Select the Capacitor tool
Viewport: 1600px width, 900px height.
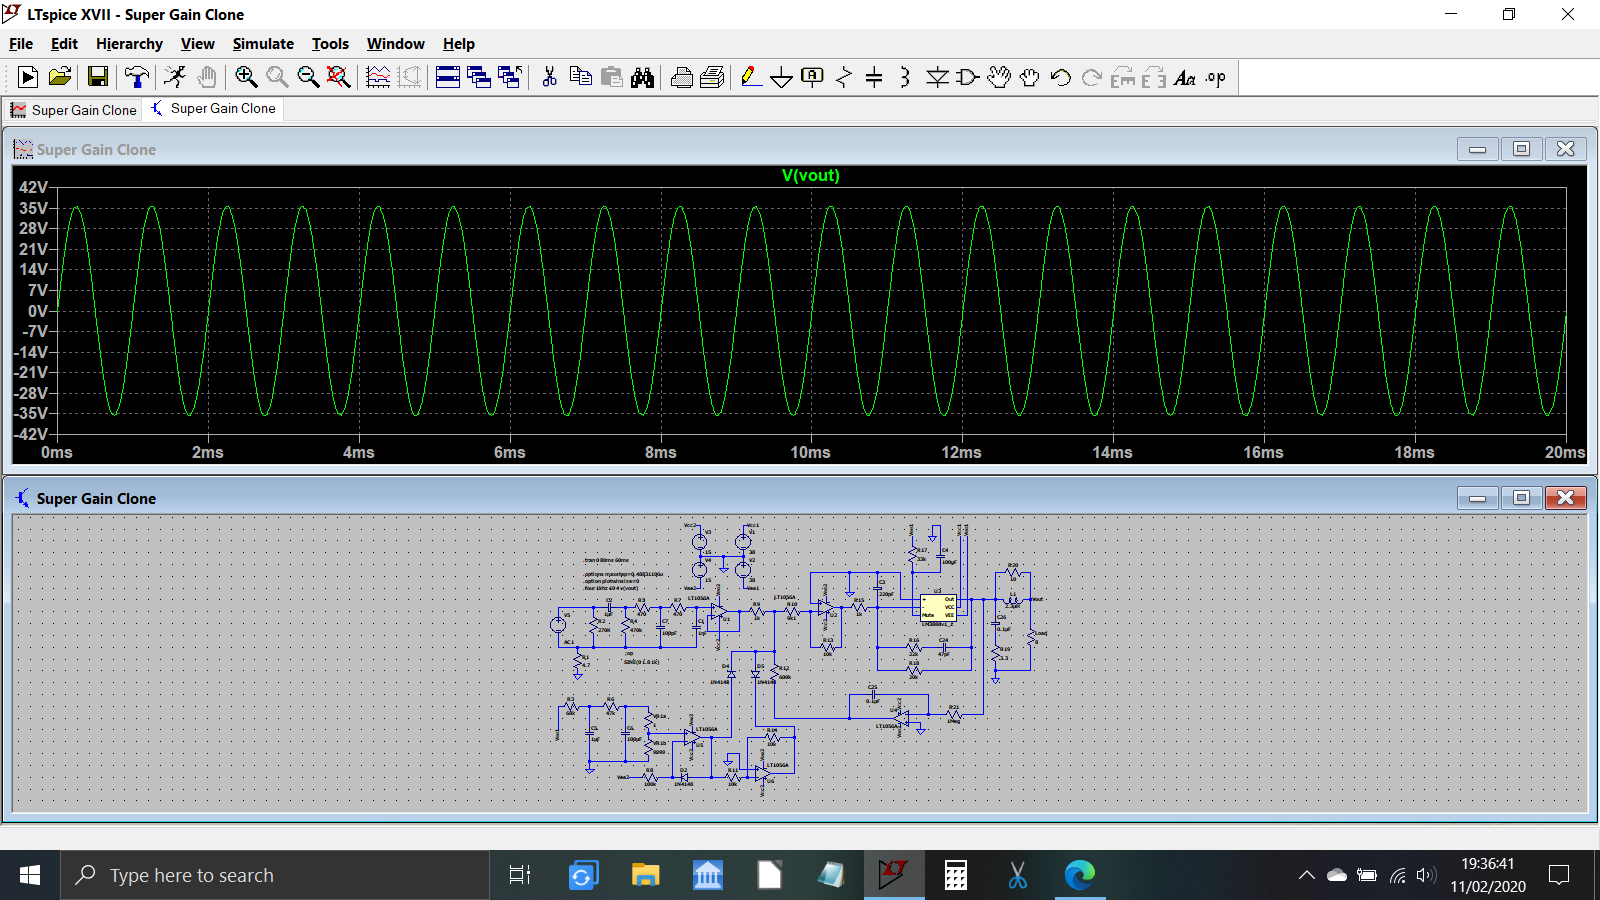point(874,77)
